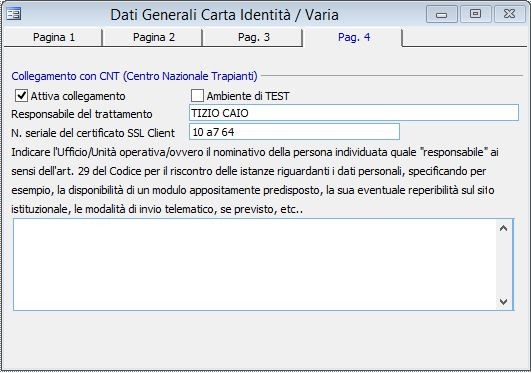
Task: Click the text area scroll up arrow
Action: tap(504, 228)
